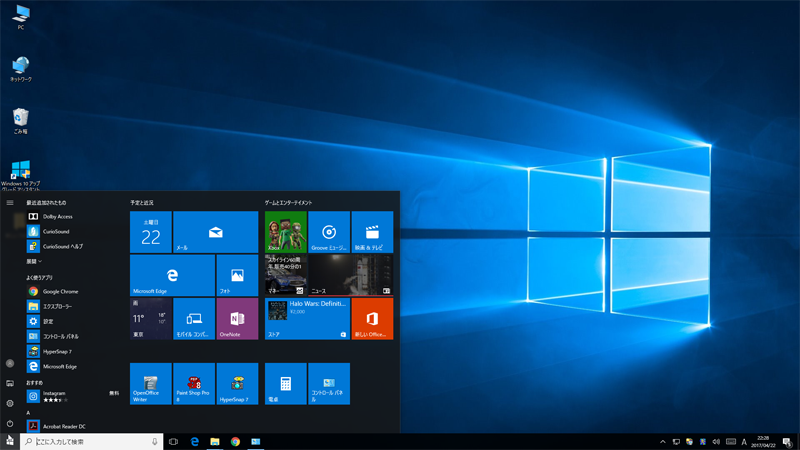Show hidden tray icons chevron
The width and height of the screenshot is (800, 450).
tap(663, 442)
